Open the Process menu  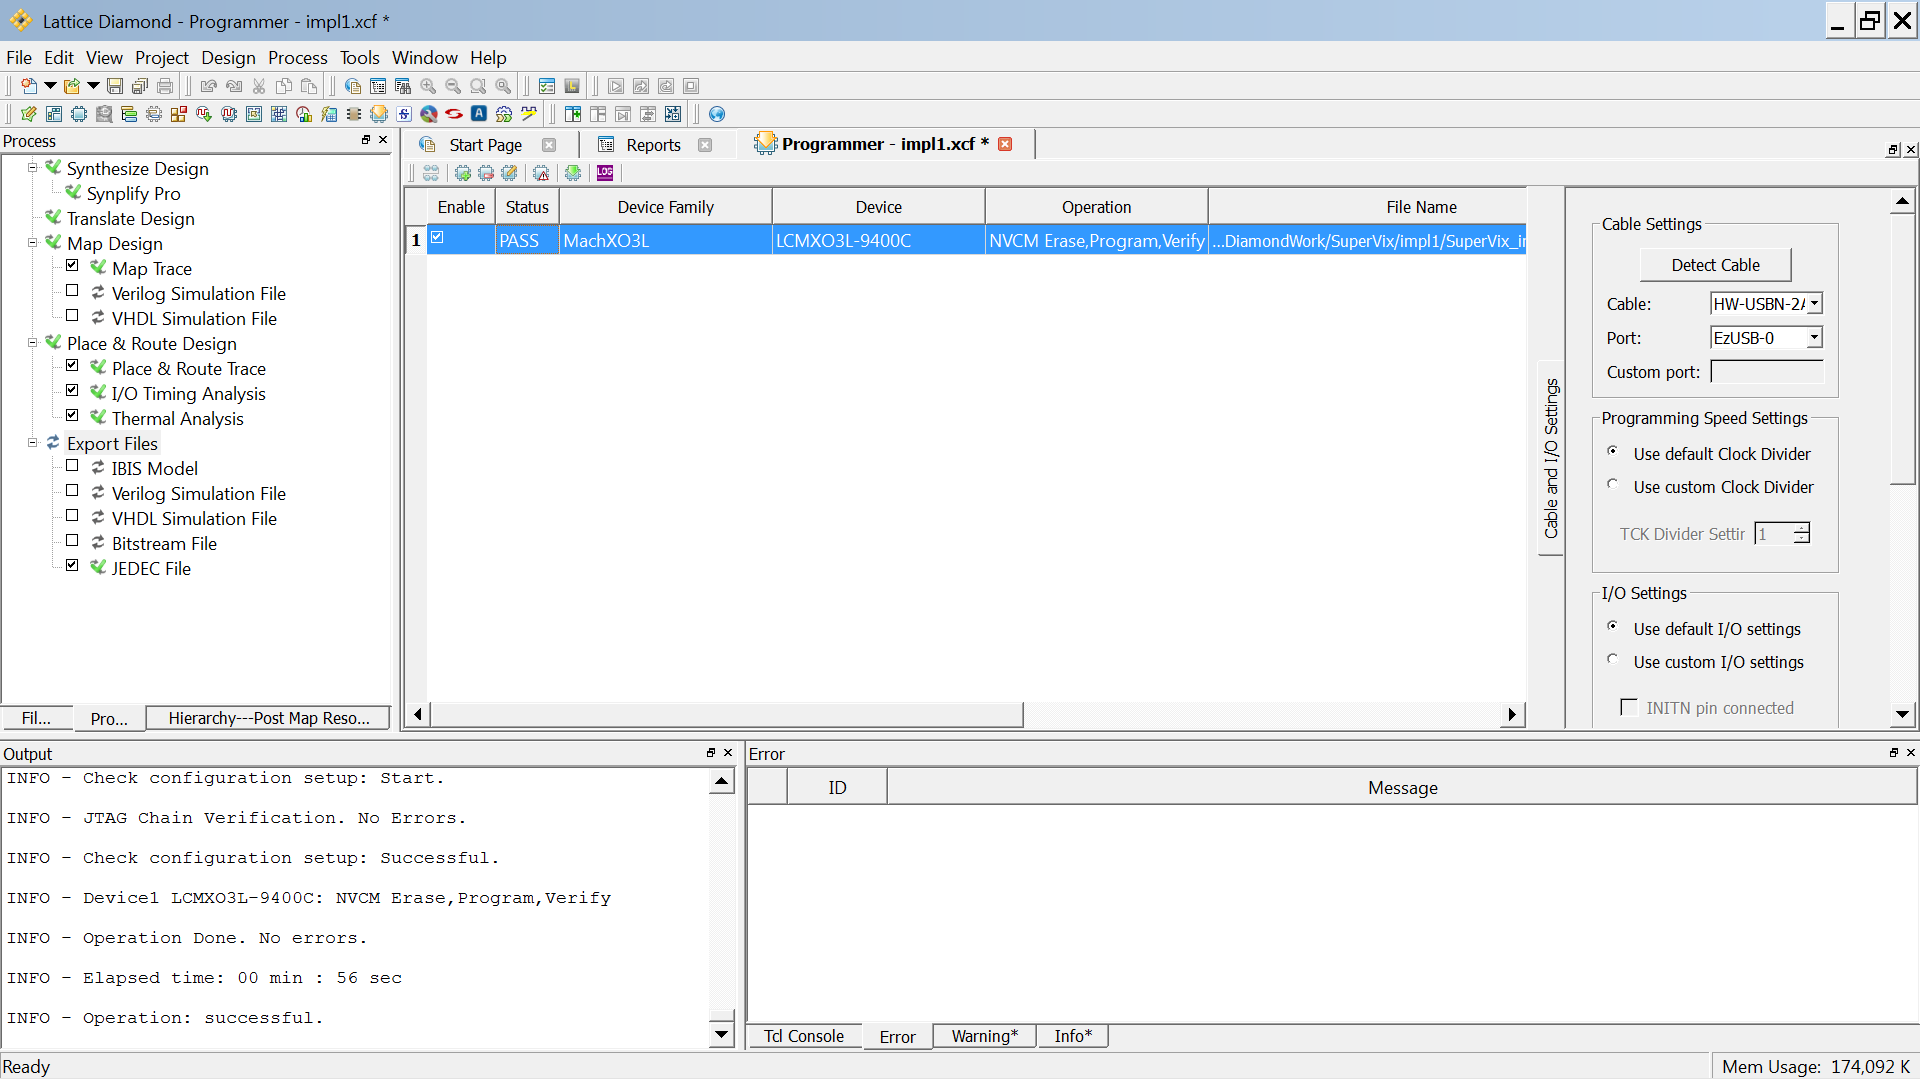click(x=297, y=57)
